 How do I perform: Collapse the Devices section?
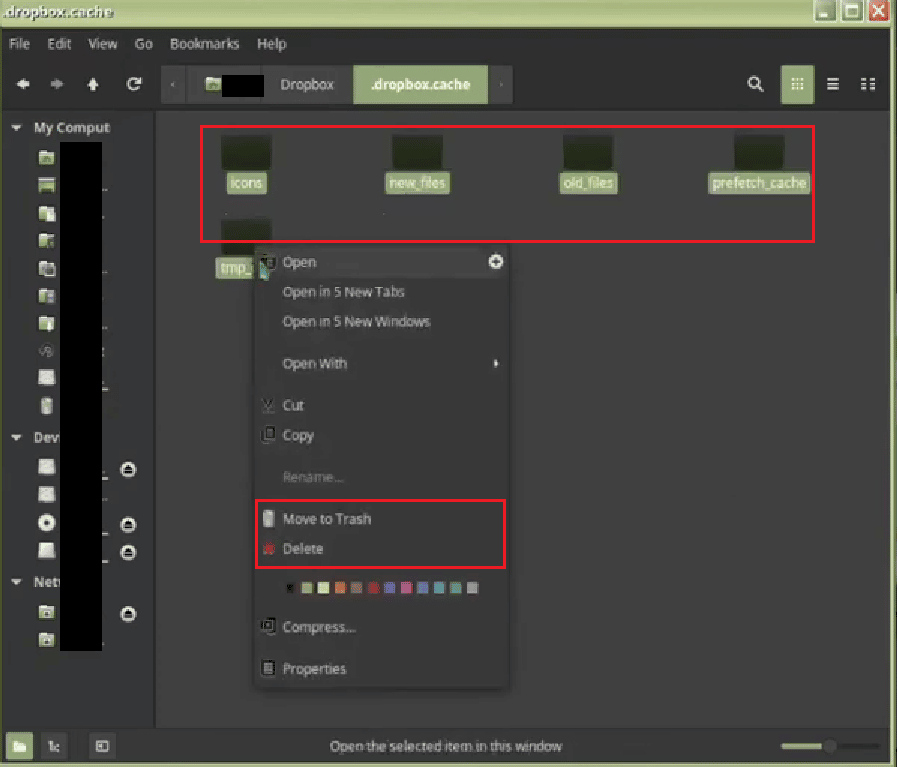point(16,438)
